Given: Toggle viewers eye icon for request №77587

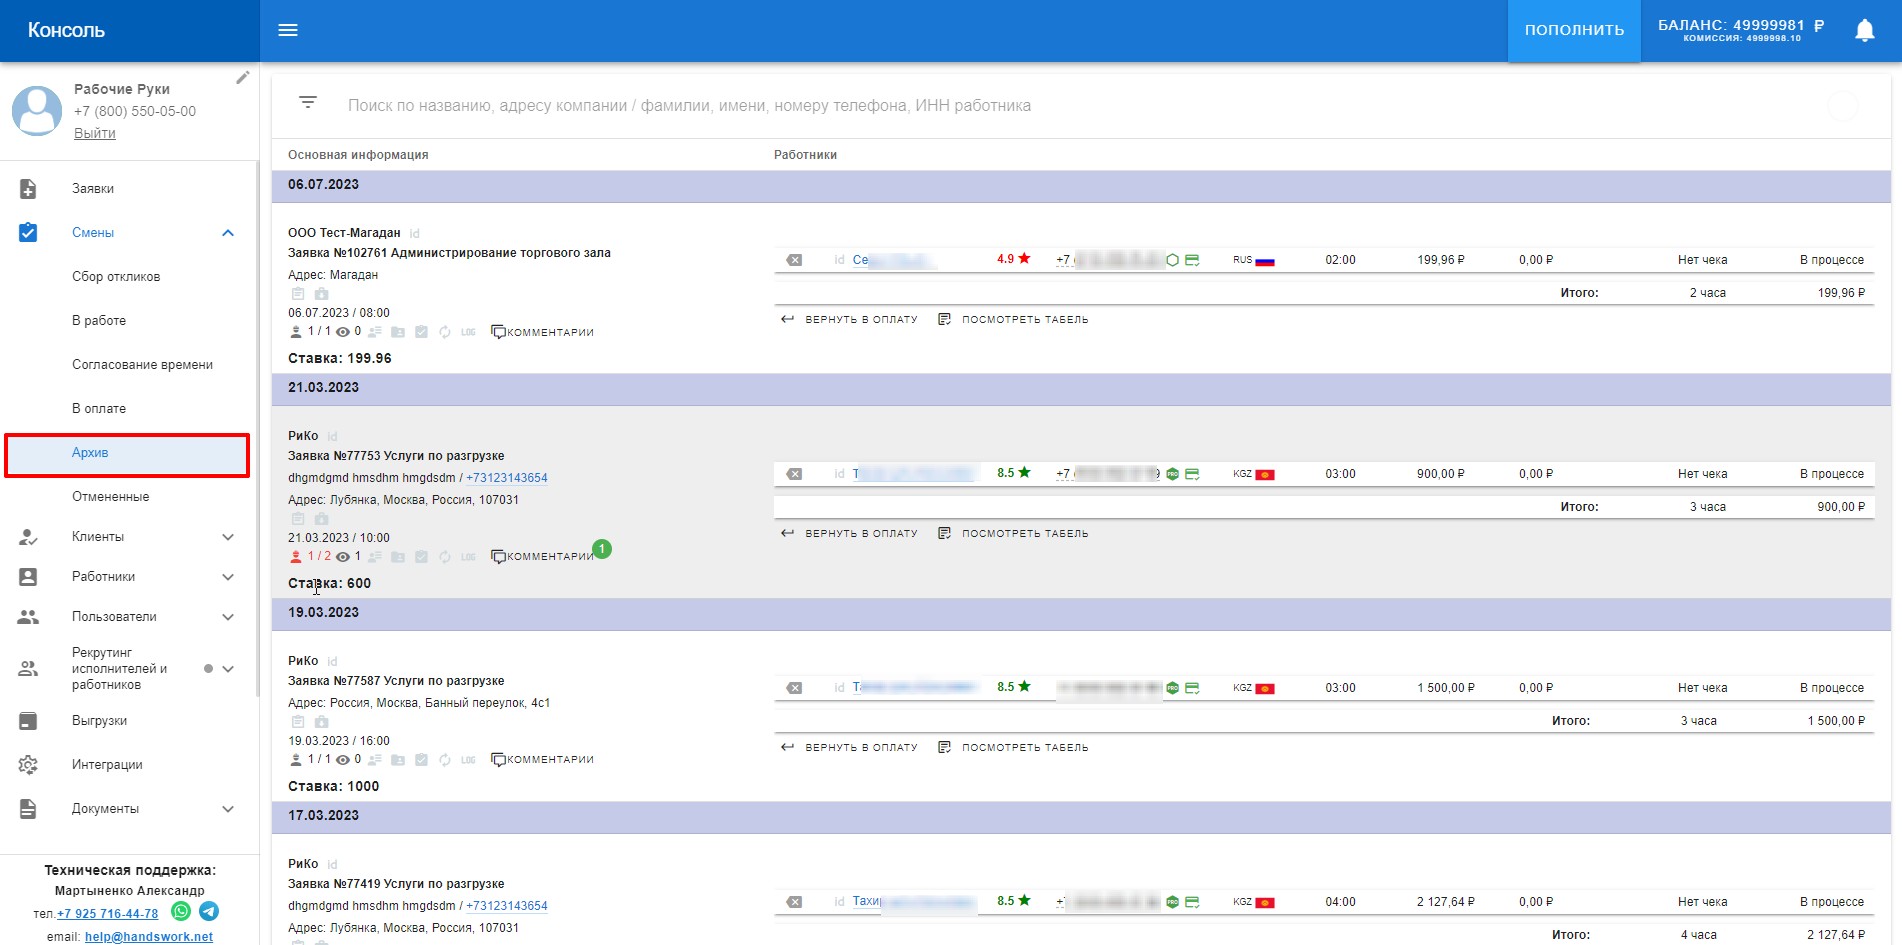Looking at the screenshot, I should (x=343, y=760).
